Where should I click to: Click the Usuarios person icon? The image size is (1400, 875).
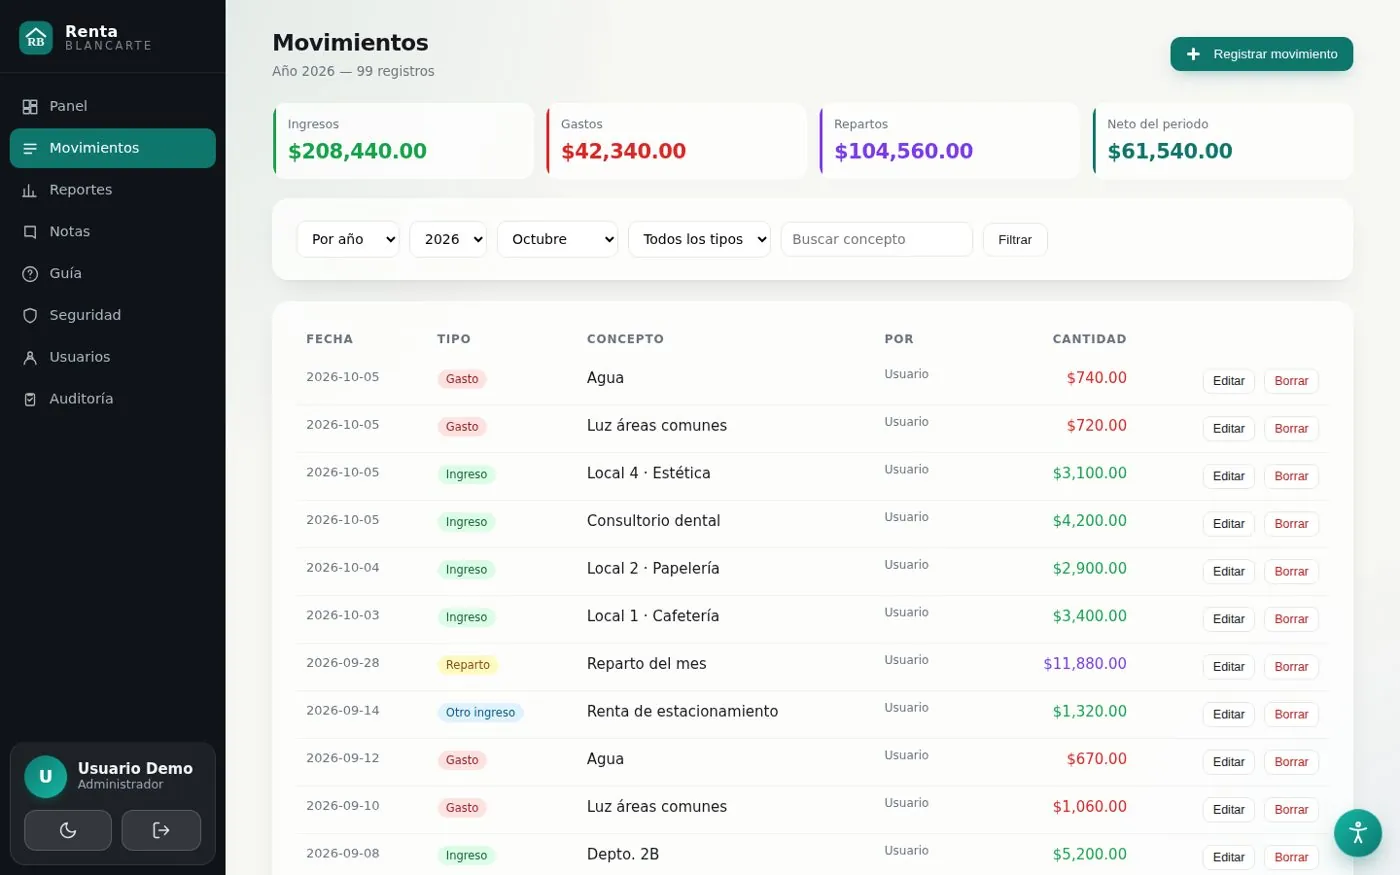tap(30, 358)
